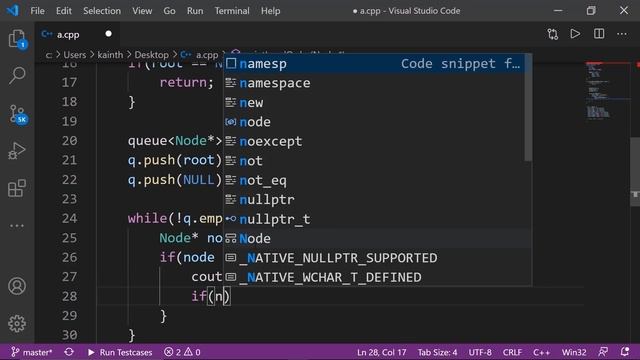Open the Selection menu
Viewport: 640px width, 360px height.
pyautogui.click(x=102, y=11)
